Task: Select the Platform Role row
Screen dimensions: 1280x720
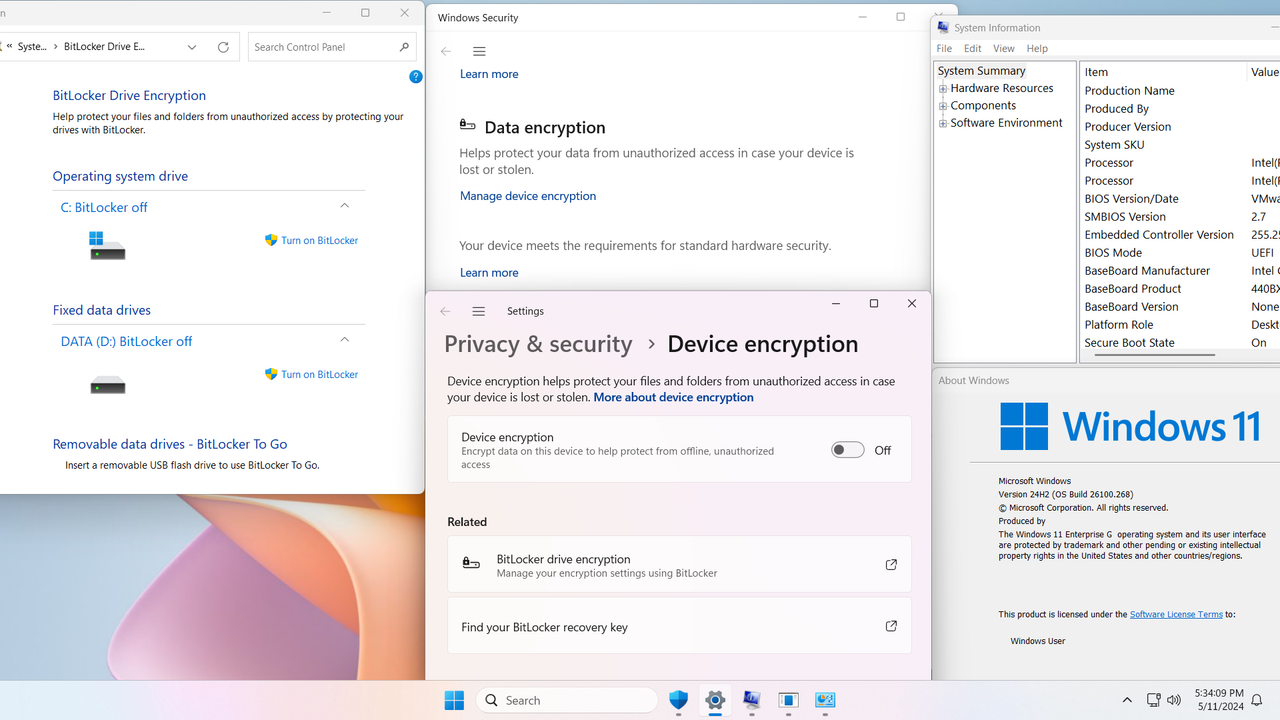Action: tap(1180, 325)
